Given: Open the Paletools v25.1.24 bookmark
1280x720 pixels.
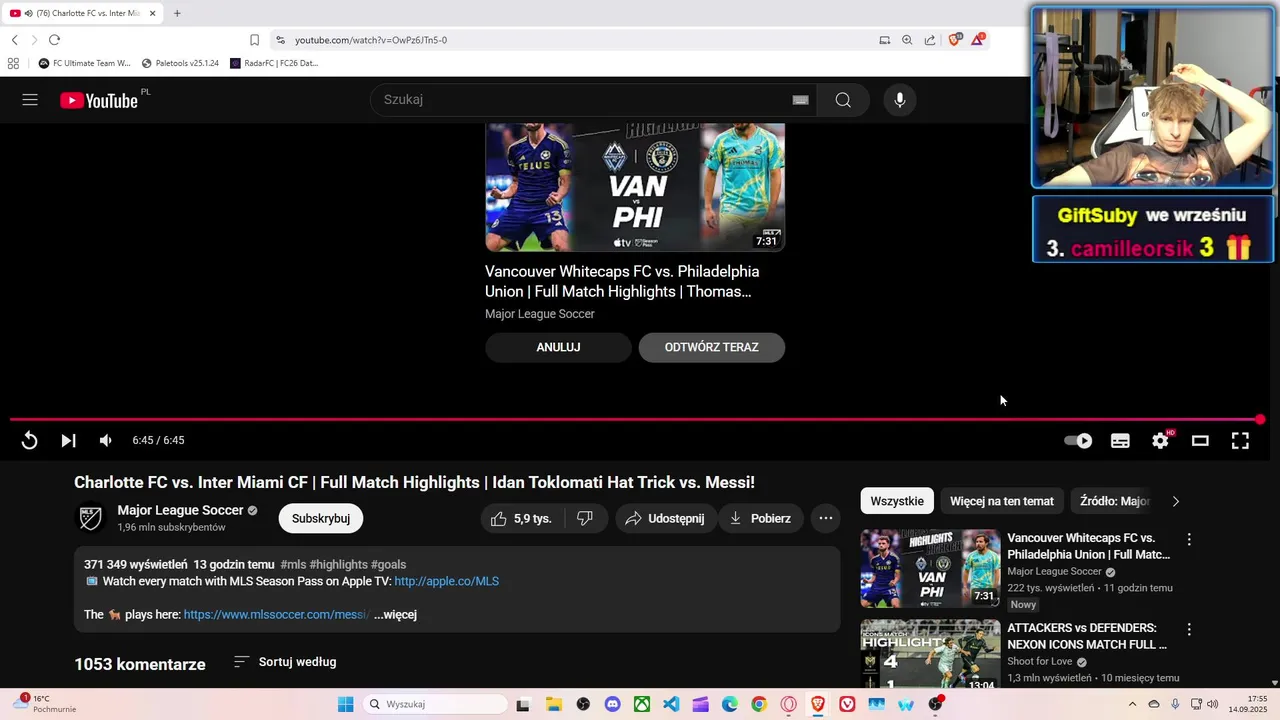Looking at the screenshot, I should [x=180, y=63].
